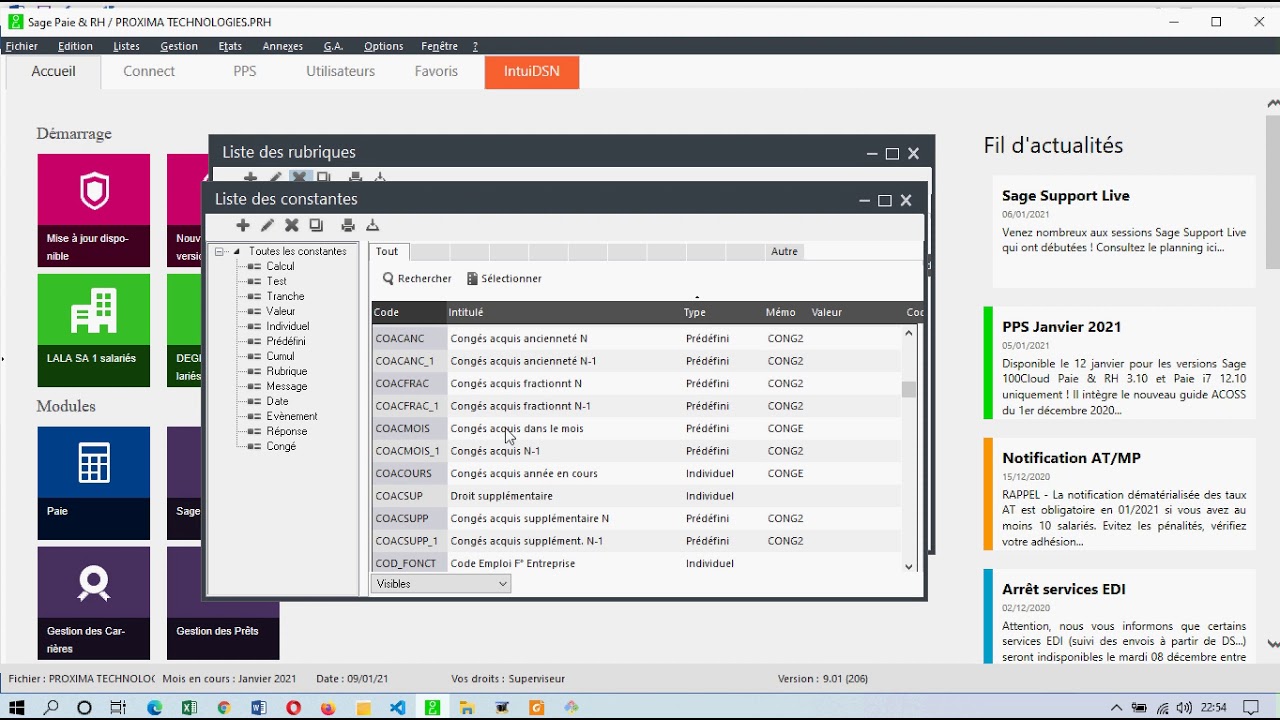Print the constants list
The image size is (1280, 720).
click(x=348, y=226)
